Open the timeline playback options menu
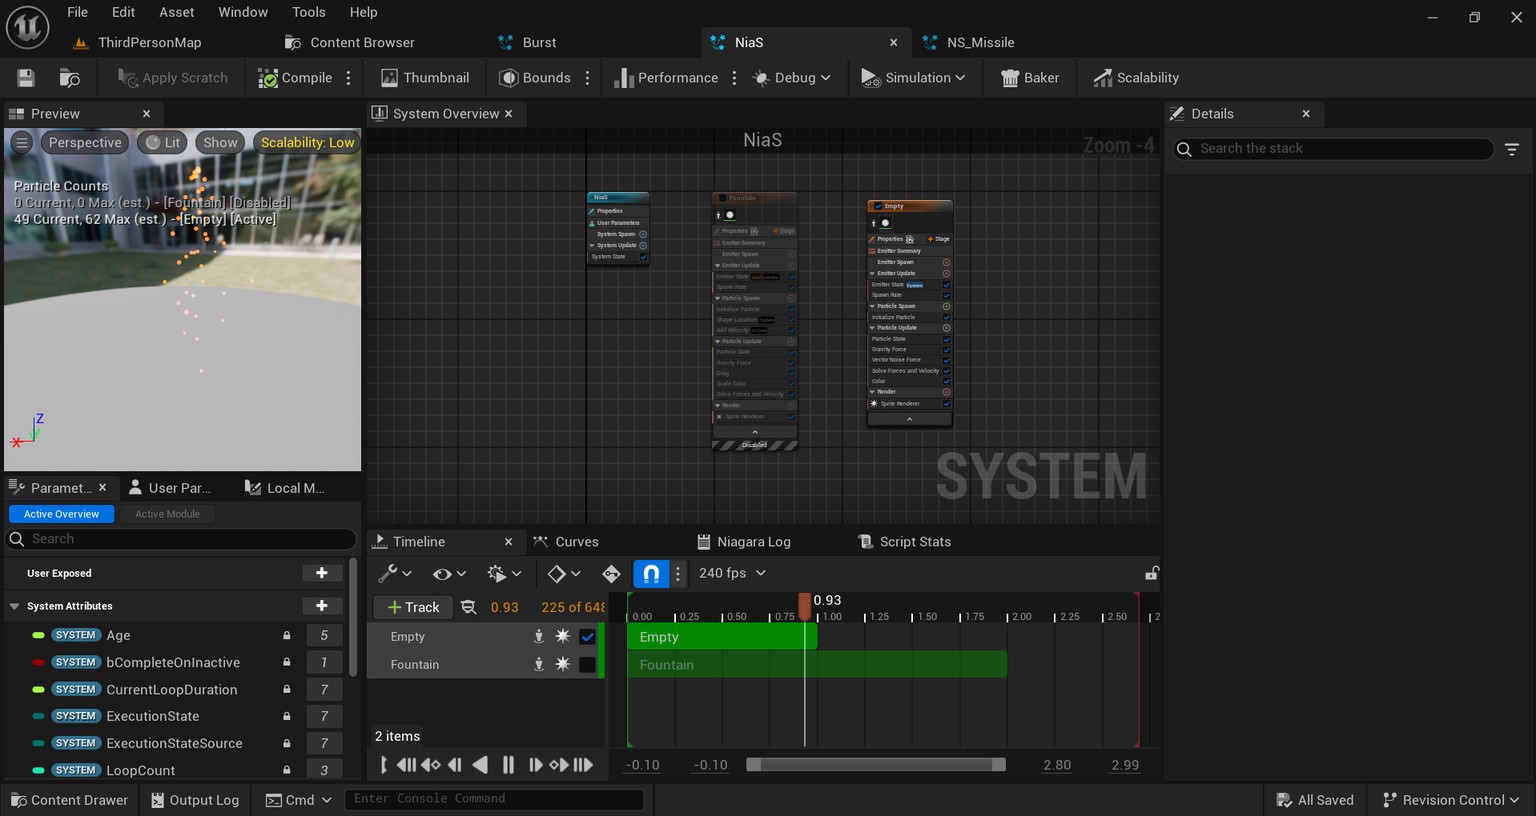Viewport: 1536px width, 816px height. [x=504, y=573]
